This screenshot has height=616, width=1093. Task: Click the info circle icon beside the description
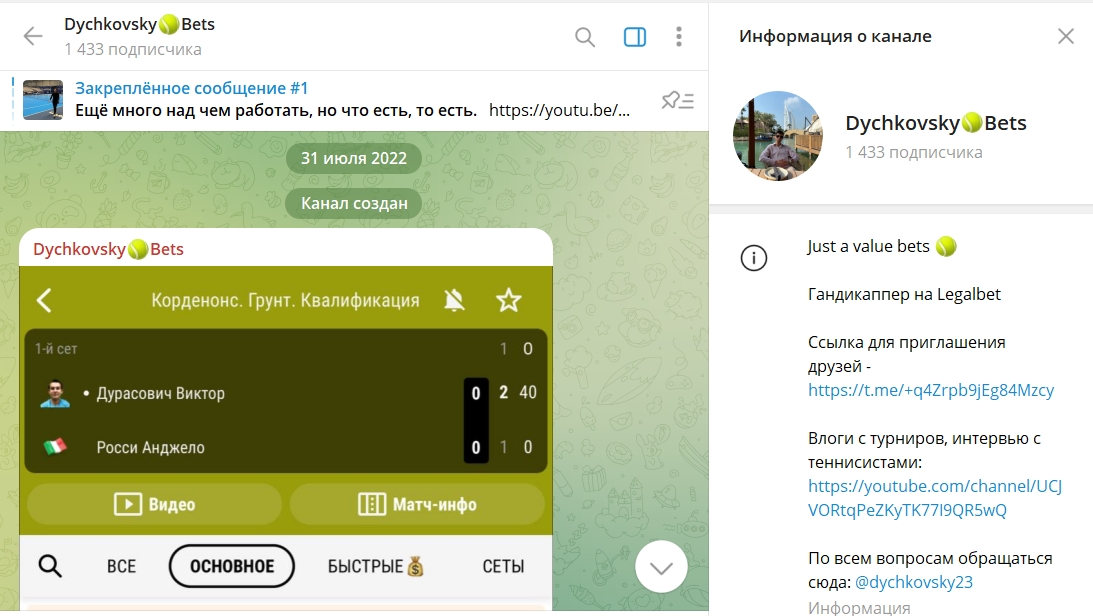click(754, 258)
